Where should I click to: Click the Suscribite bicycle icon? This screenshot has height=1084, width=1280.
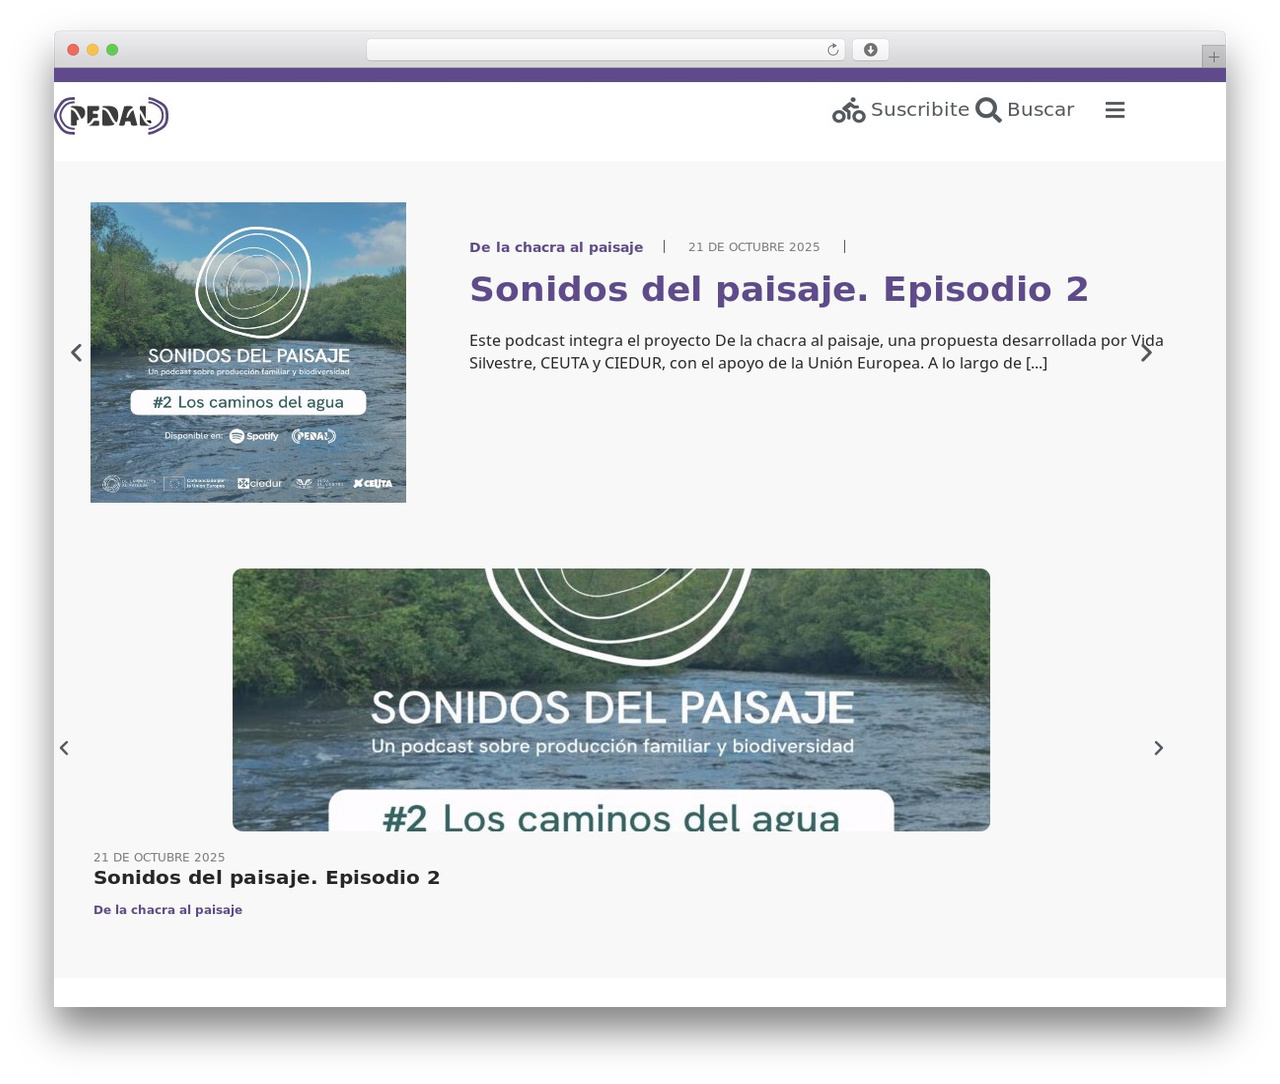click(x=849, y=110)
